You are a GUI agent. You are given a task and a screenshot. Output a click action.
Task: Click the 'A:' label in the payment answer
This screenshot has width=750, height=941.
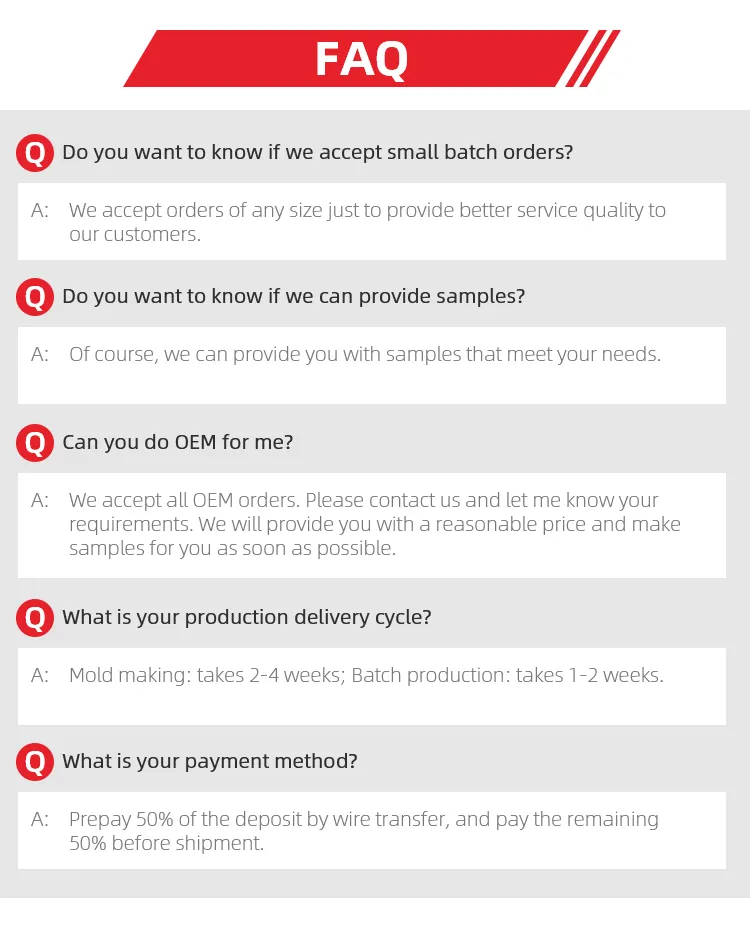pyautogui.click(x=40, y=820)
